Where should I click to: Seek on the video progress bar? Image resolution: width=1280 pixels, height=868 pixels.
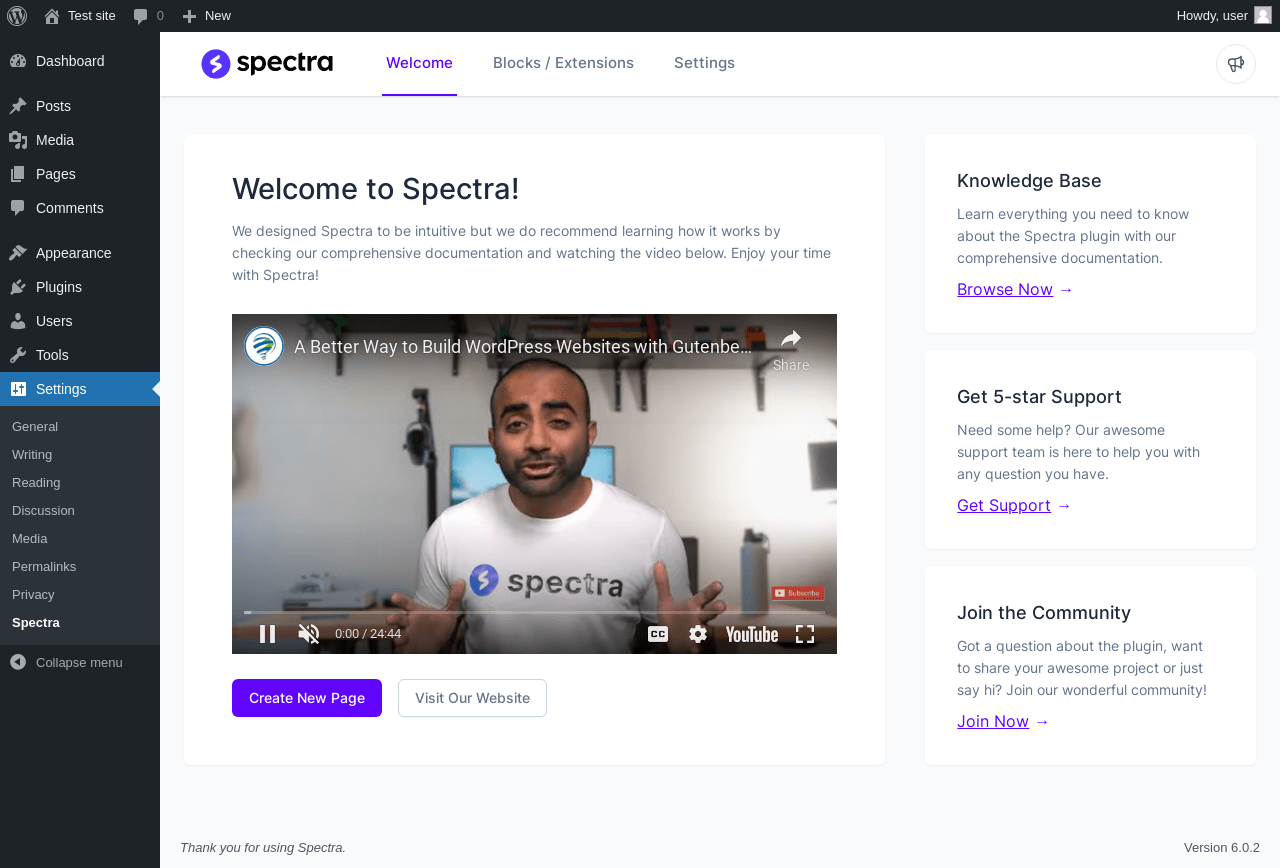coord(535,612)
